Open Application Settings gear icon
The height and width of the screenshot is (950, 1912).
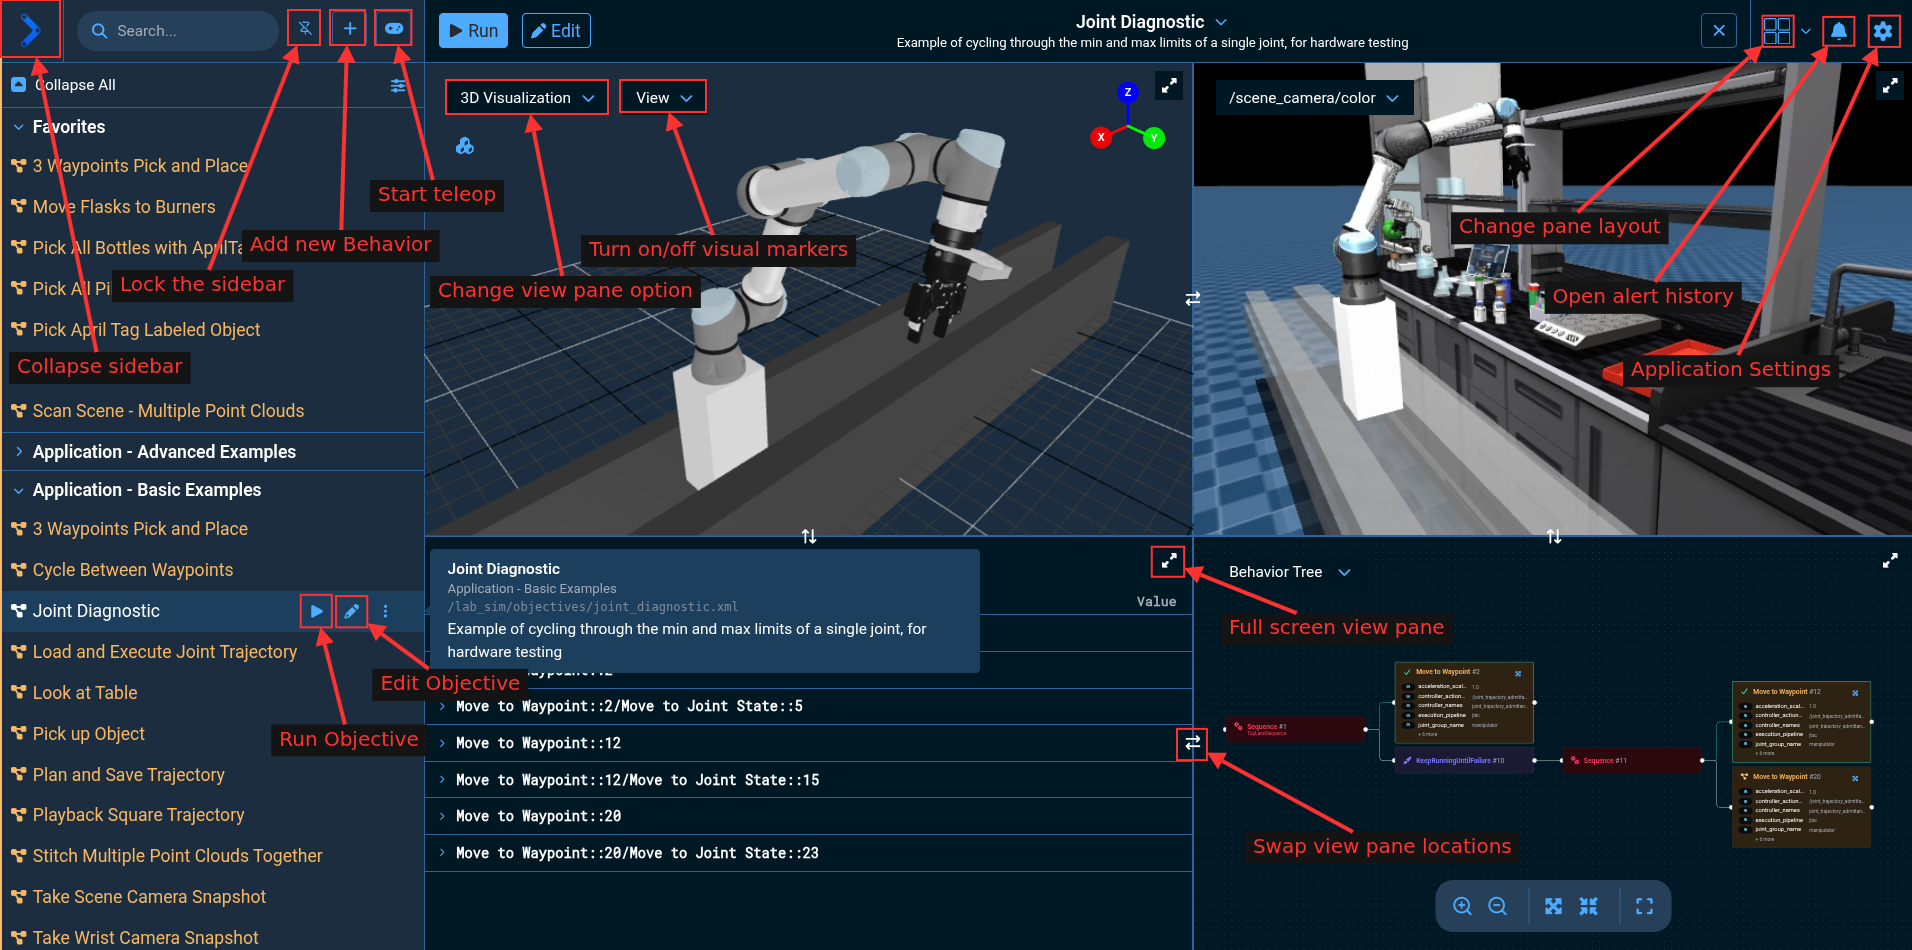(x=1882, y=31)
